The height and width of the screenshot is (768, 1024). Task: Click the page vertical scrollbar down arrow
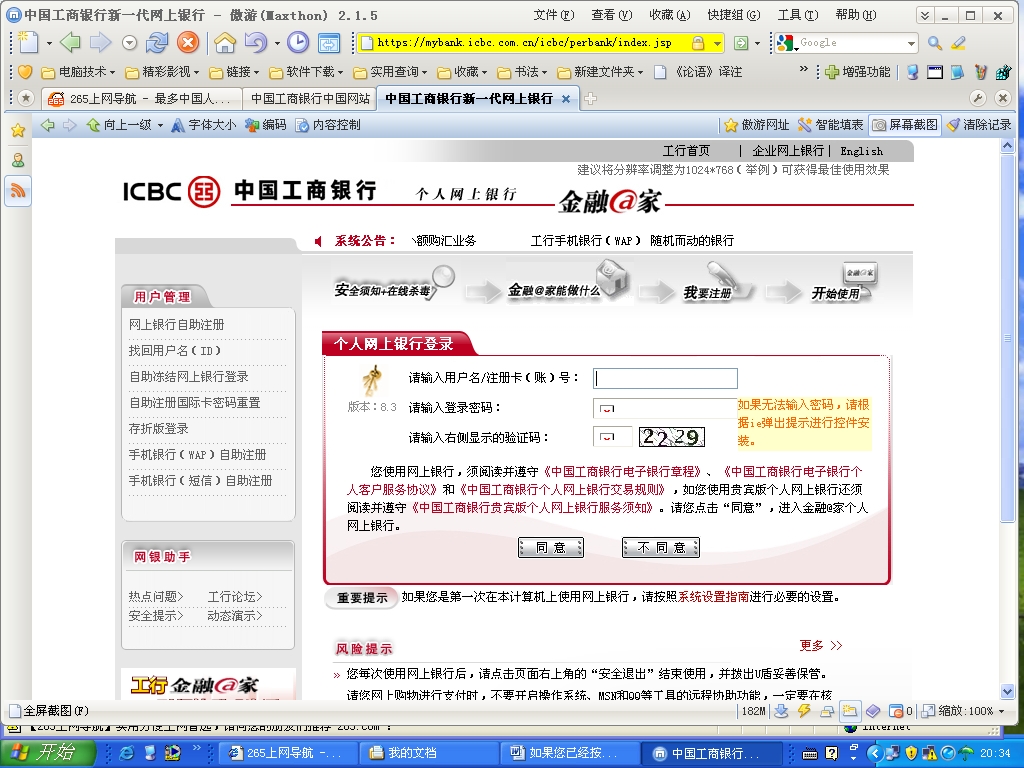[1007, 692]
